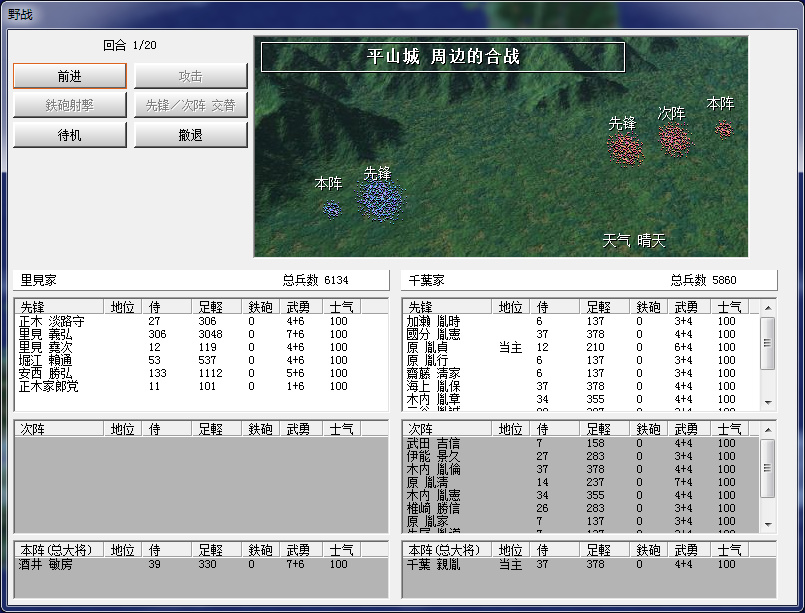Click 士气 column header in 千葉家 本阵 table
The height and width of the screenshot is (613, 805).
(x=730, y=549)
